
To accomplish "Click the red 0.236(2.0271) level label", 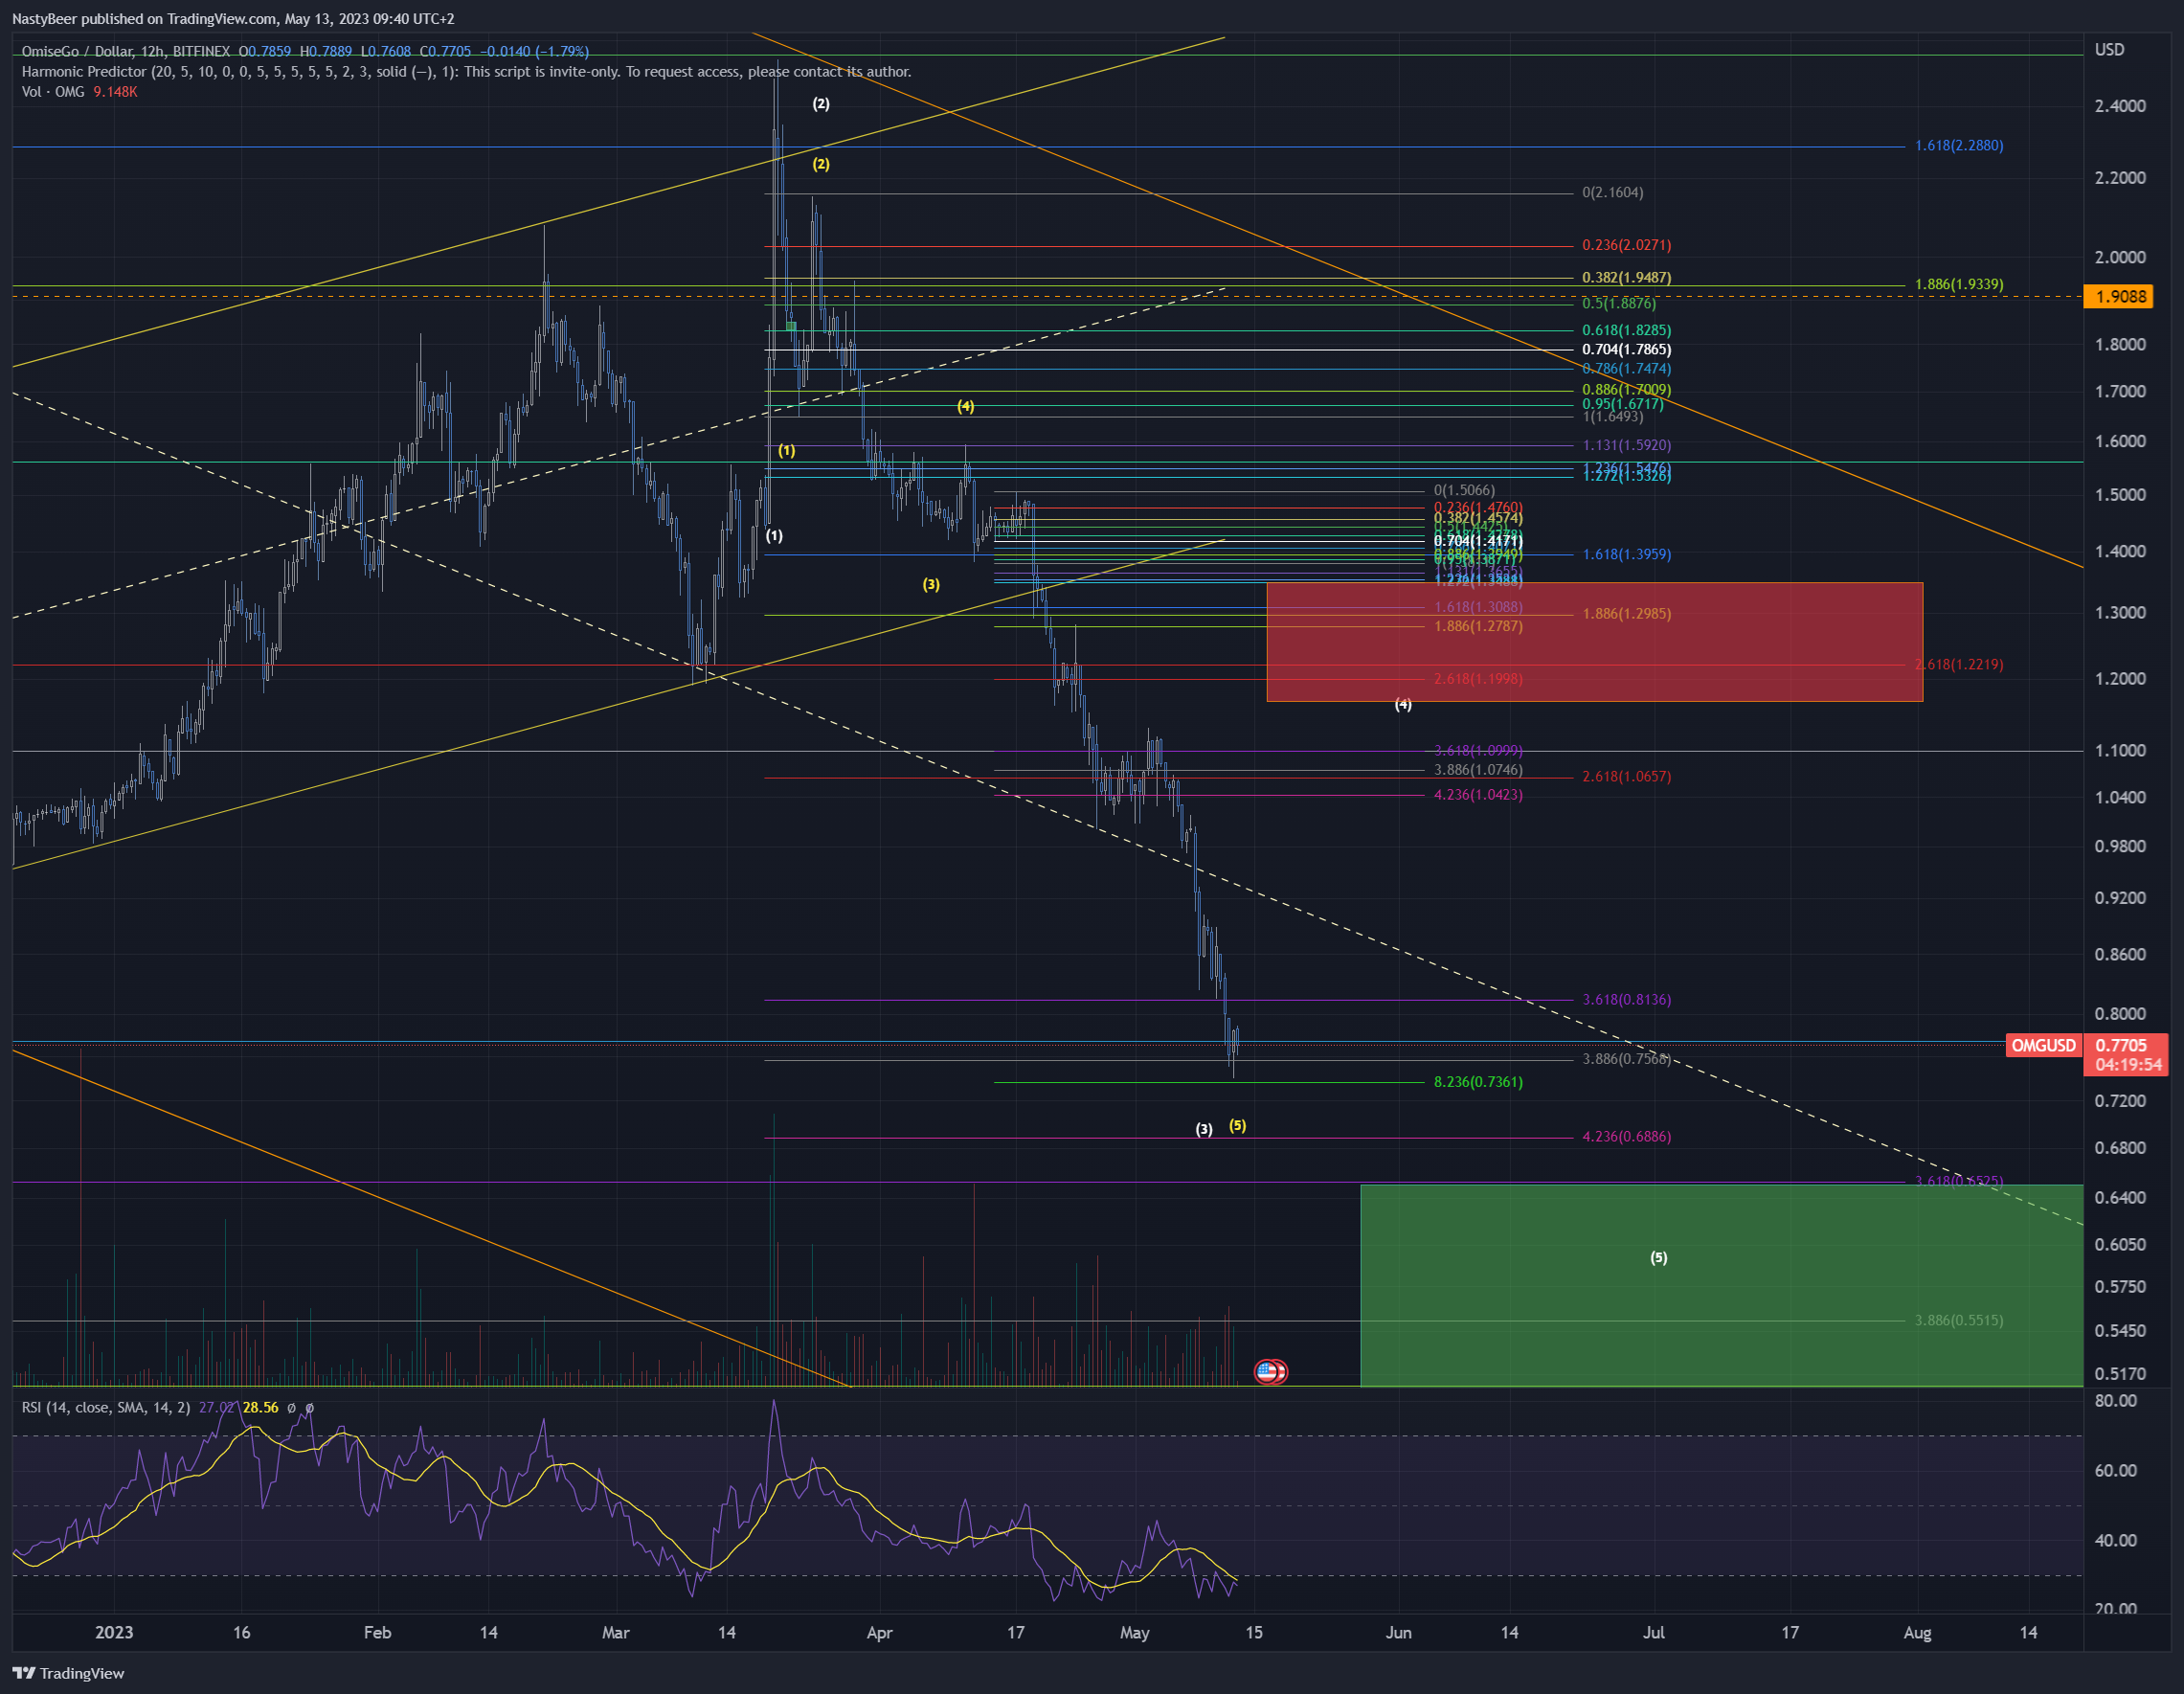I will (x=1626, y=245).
